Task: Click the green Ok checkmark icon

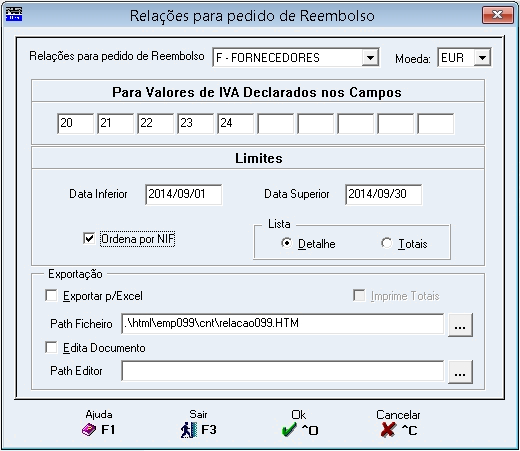Action: coord(289,430)
